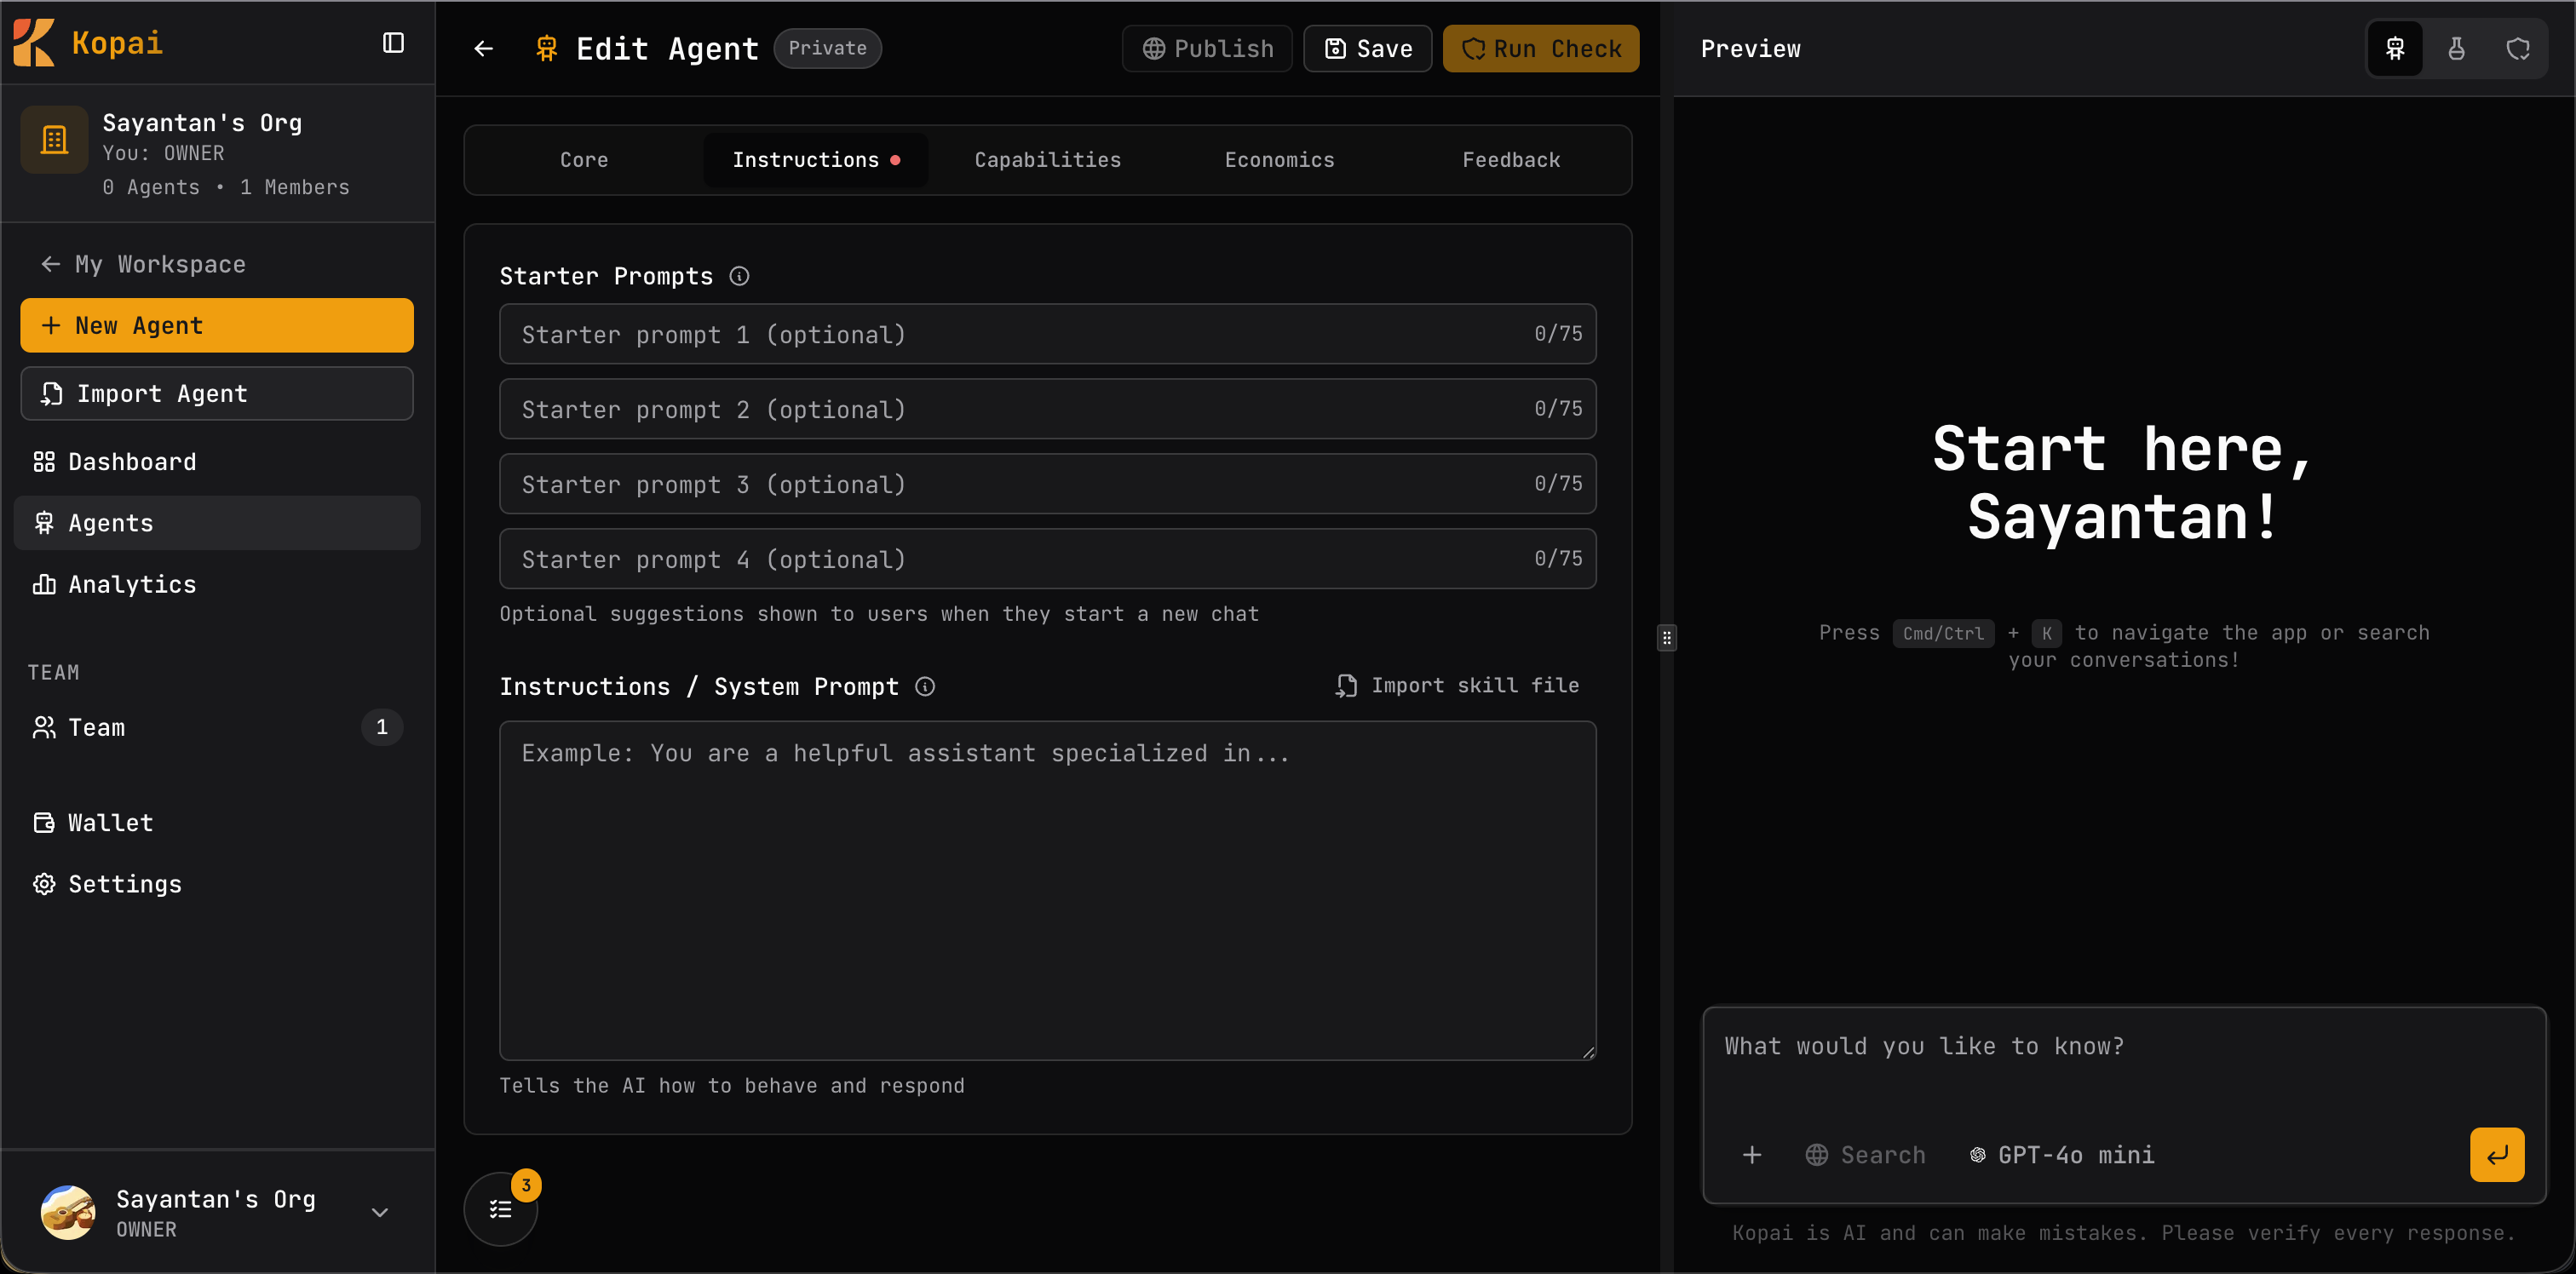
Task: Click the Run Check button
Action: (1540, 48)
